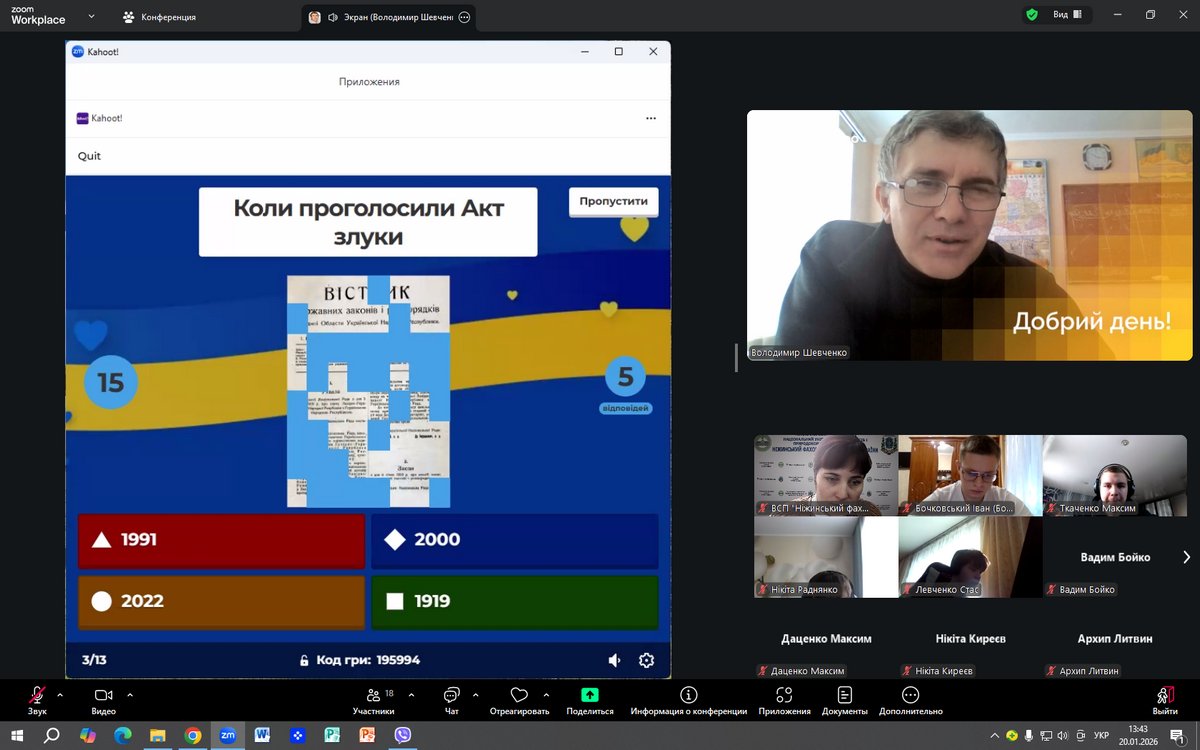1200x750 pixels.
Task: Click the Дополнительно more options icon
Action: tap(910, 696)
